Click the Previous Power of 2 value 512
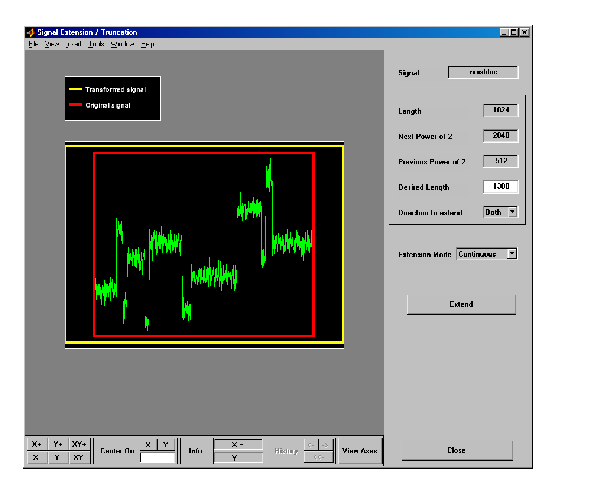 point(501,161)
